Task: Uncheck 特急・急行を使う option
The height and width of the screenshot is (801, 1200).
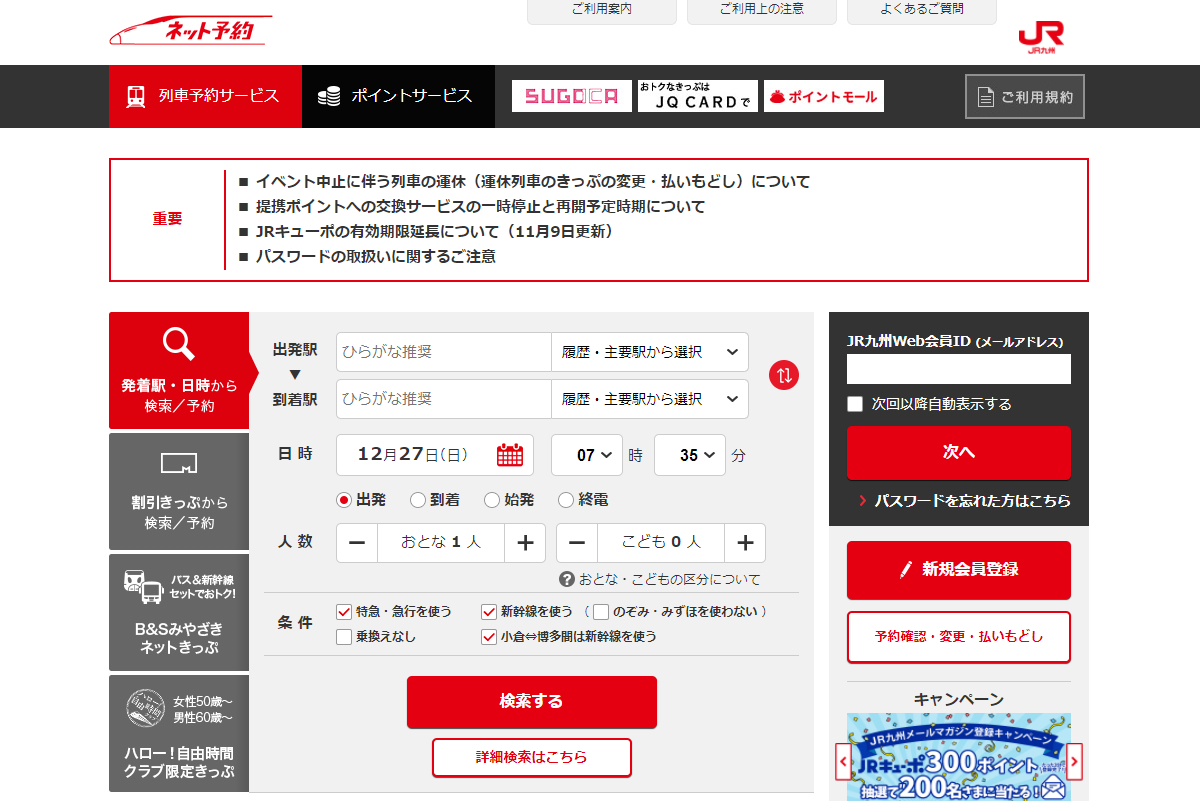Action: click(x=345, y=611)
